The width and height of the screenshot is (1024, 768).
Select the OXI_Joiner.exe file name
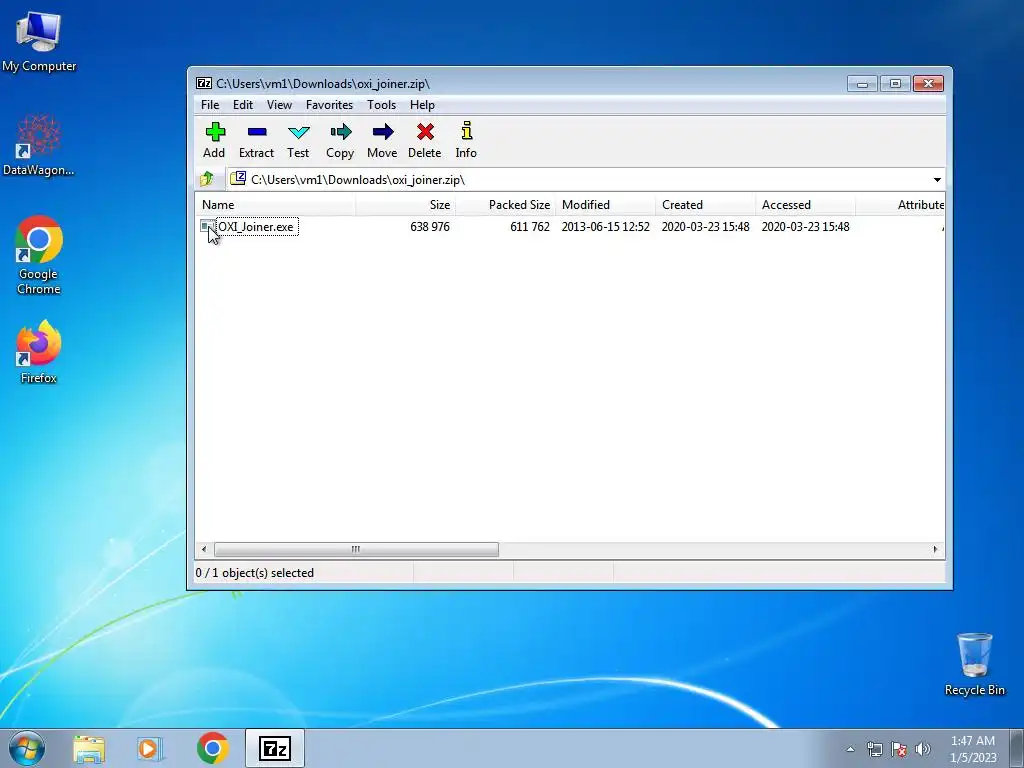pos(256,227)
